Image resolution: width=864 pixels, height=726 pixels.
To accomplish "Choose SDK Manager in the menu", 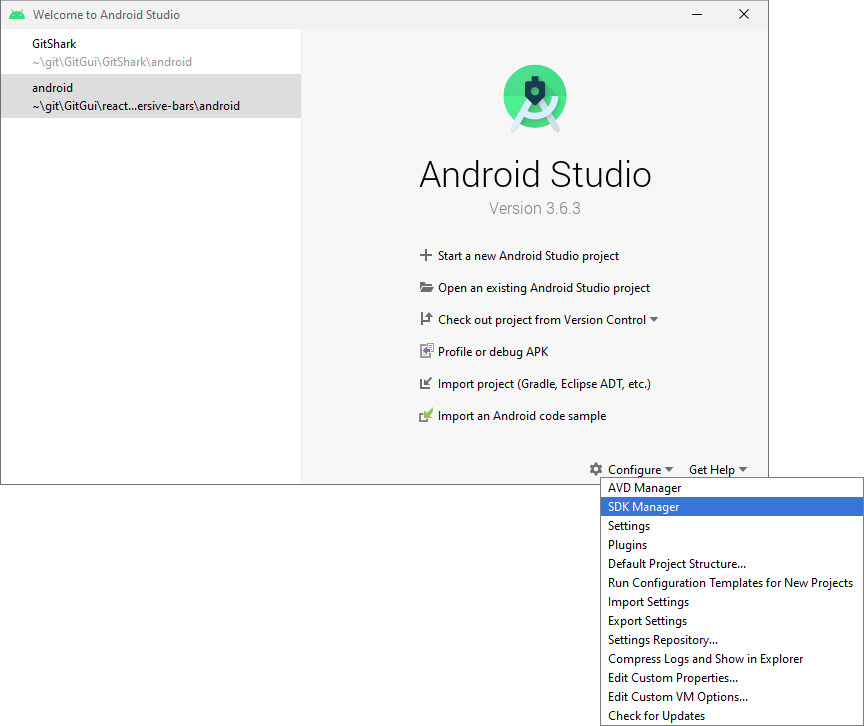I will click(x=732, y=507).
